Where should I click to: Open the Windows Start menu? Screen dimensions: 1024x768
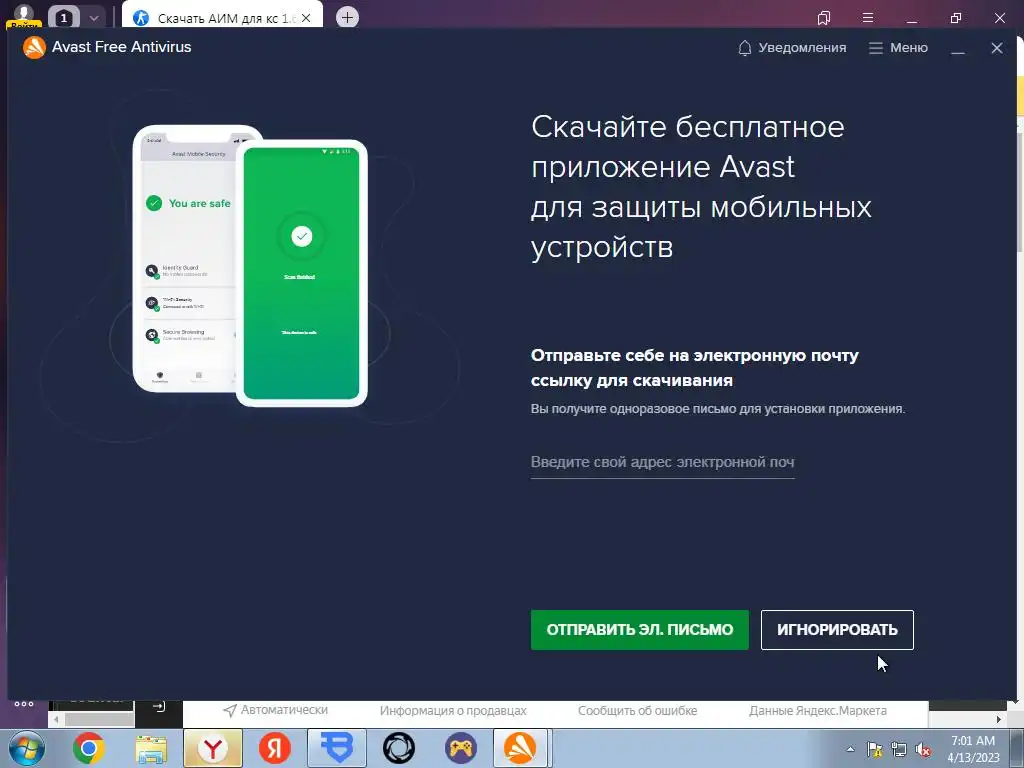(26, 748)
